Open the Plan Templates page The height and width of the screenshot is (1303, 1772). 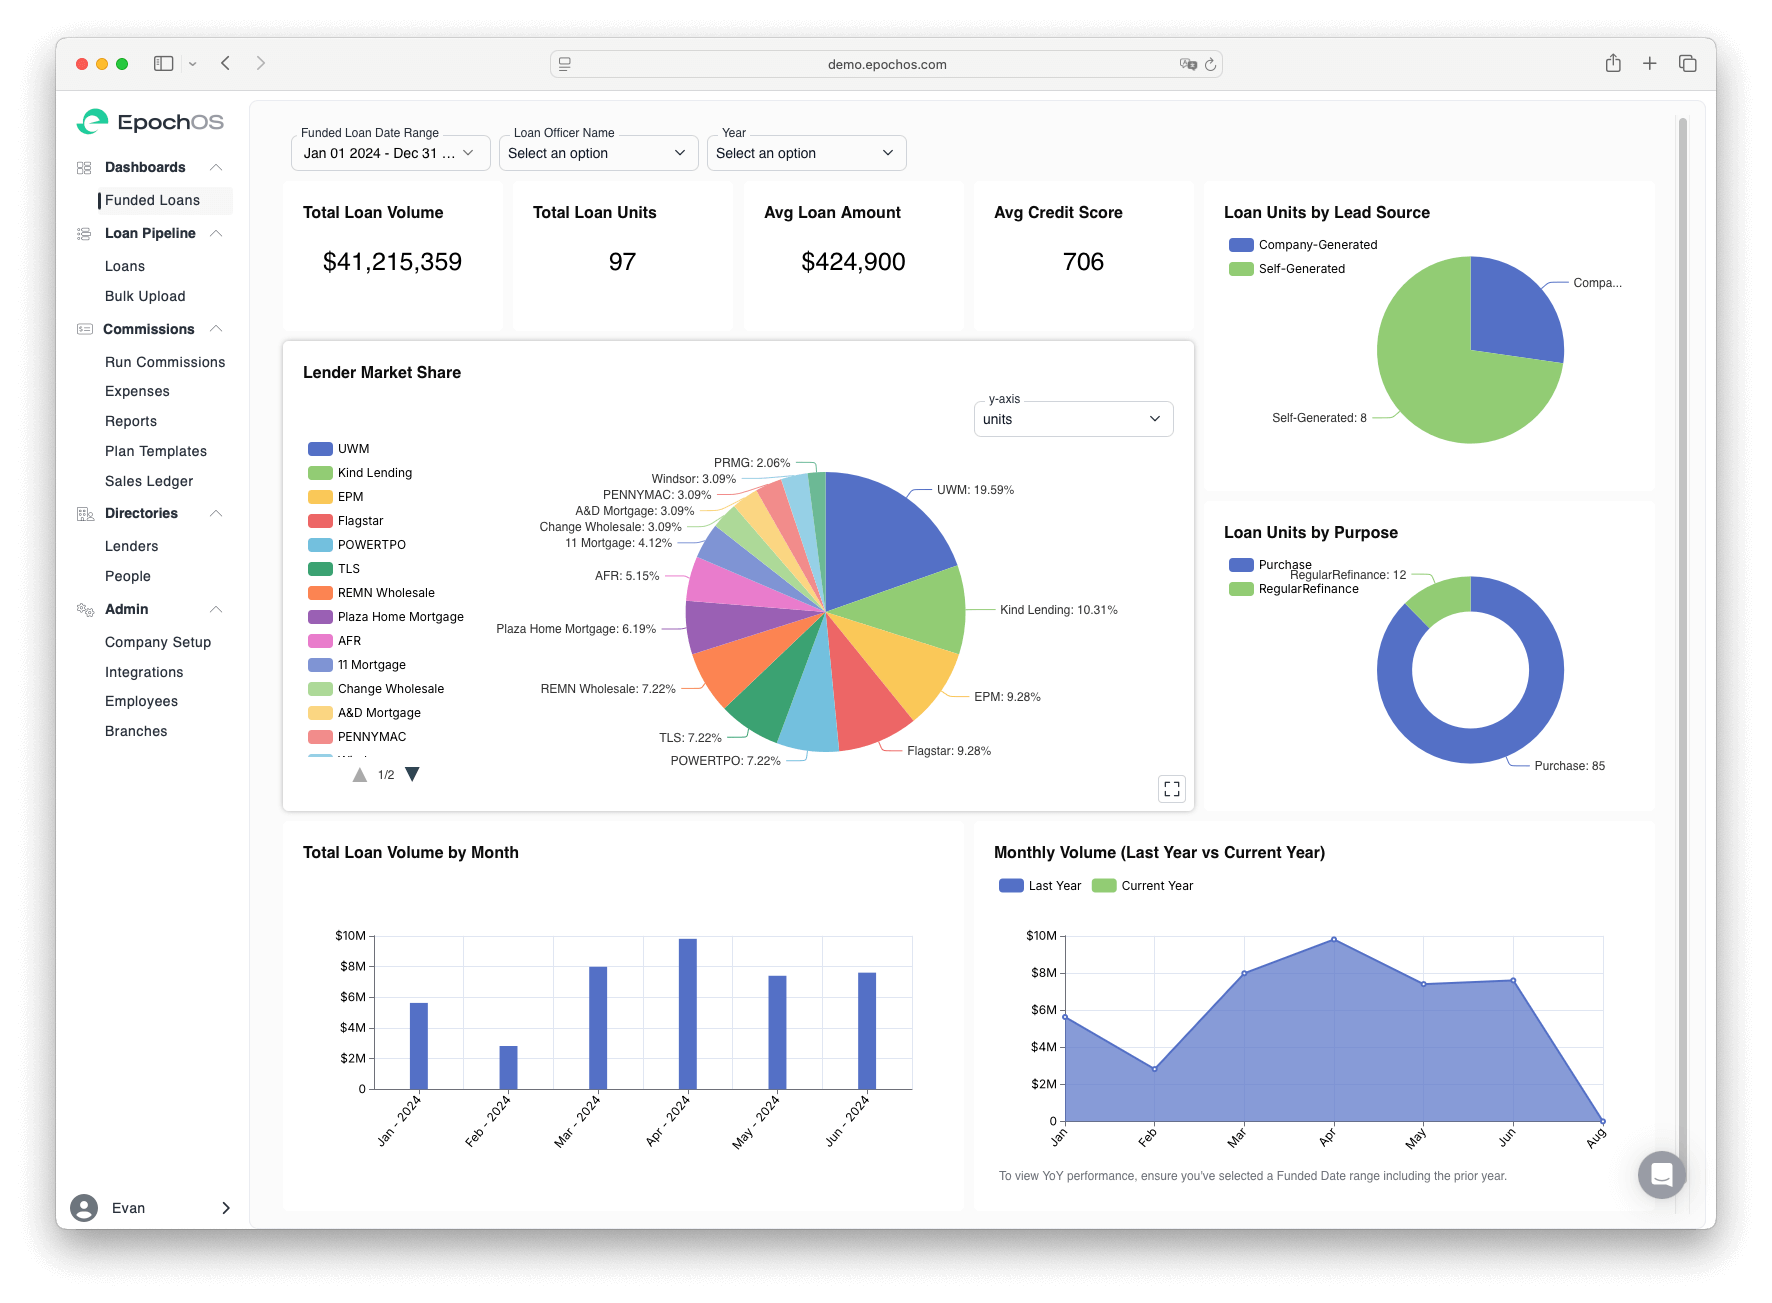pyautogui.click(x=156, y=451)
